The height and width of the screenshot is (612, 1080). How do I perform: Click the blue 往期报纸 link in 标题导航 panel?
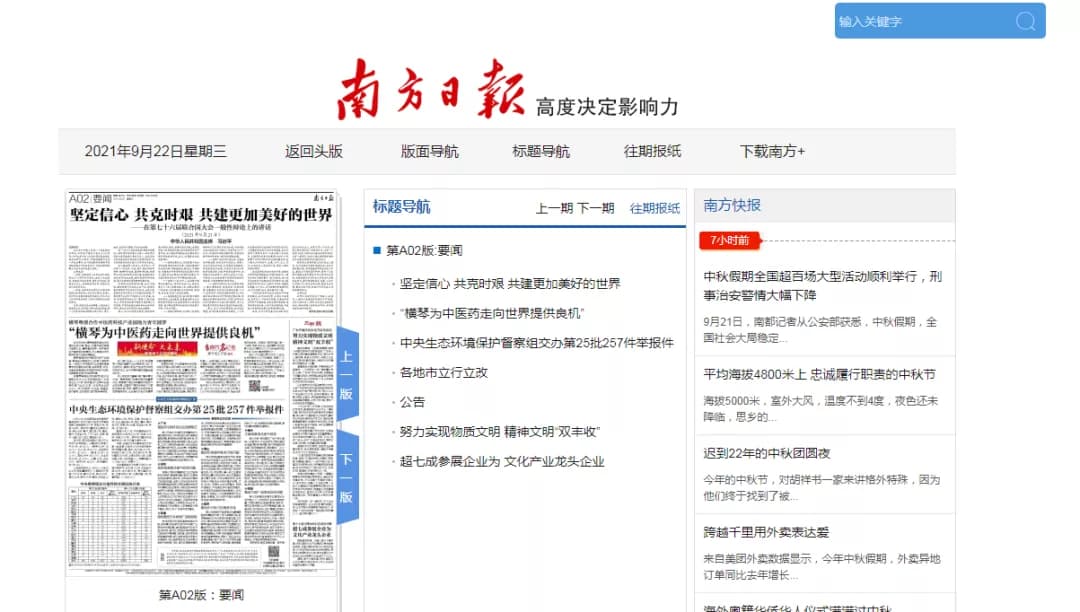(x=655, y=208)
